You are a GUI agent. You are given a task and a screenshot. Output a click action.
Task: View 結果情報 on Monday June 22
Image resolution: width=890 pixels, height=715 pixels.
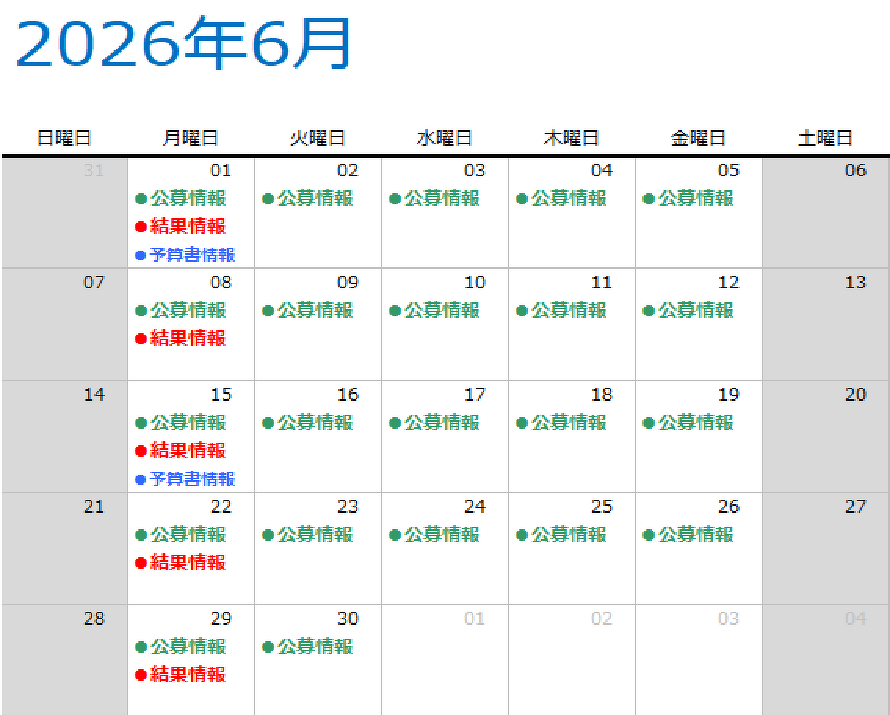click(187, 563)
